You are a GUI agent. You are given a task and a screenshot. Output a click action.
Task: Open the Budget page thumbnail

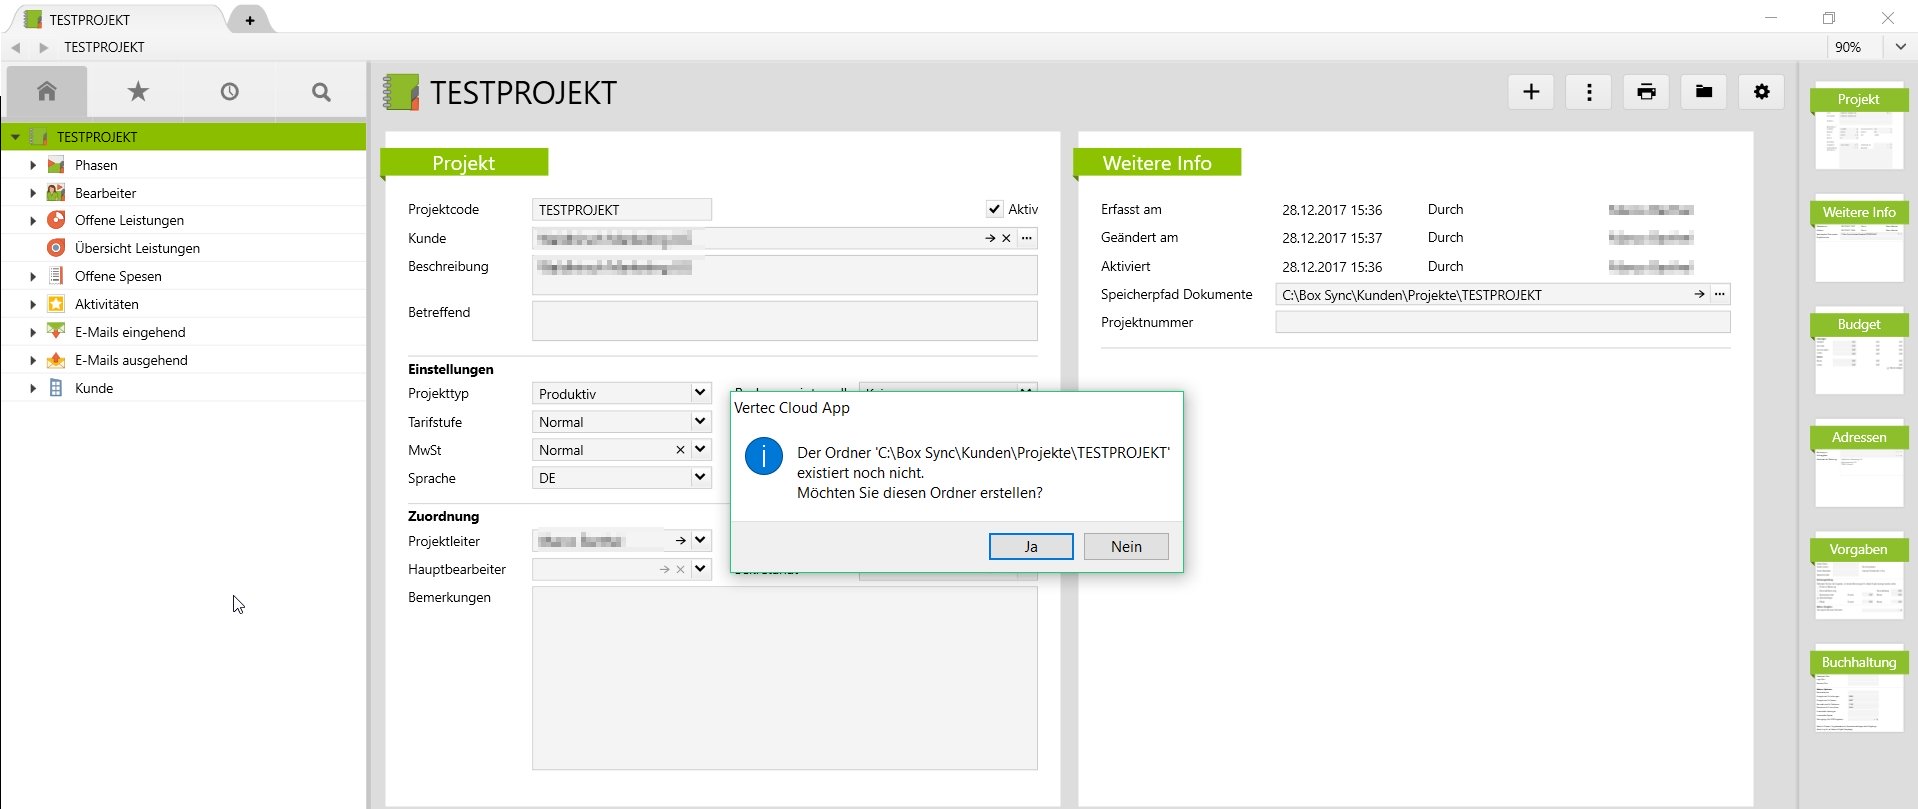tap(1858, 354)
